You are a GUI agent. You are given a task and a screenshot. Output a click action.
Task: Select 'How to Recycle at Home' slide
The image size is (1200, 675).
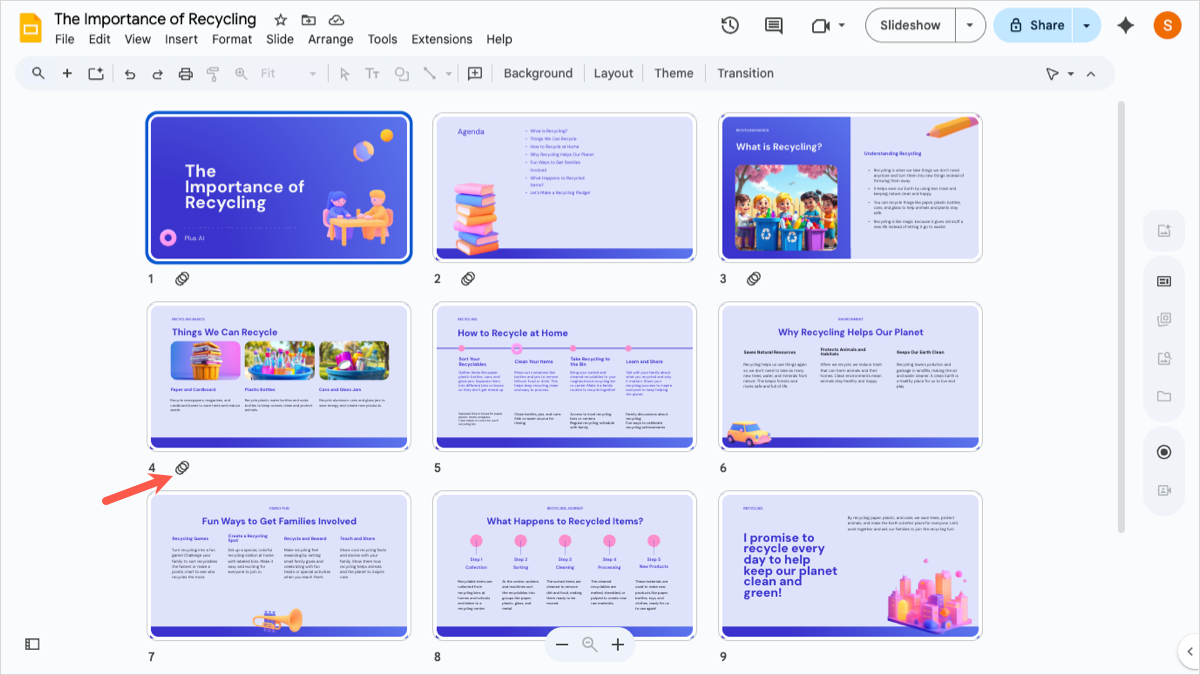563,375
